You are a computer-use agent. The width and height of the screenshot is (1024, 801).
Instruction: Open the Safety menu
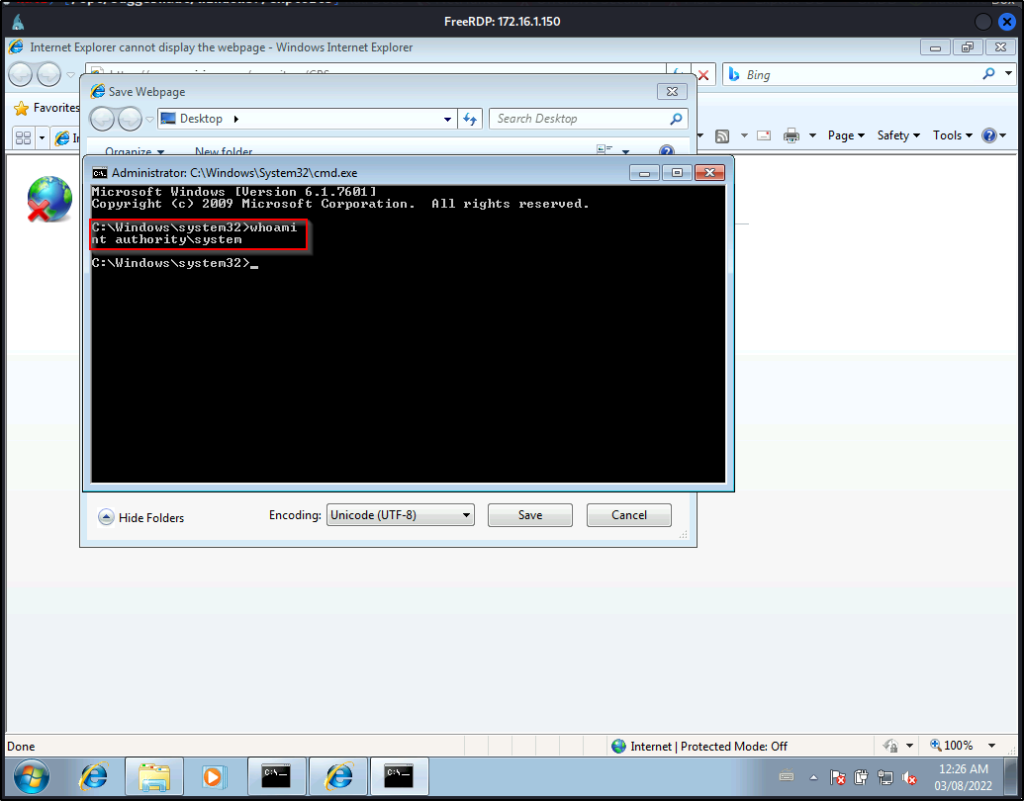pos(898,136)
